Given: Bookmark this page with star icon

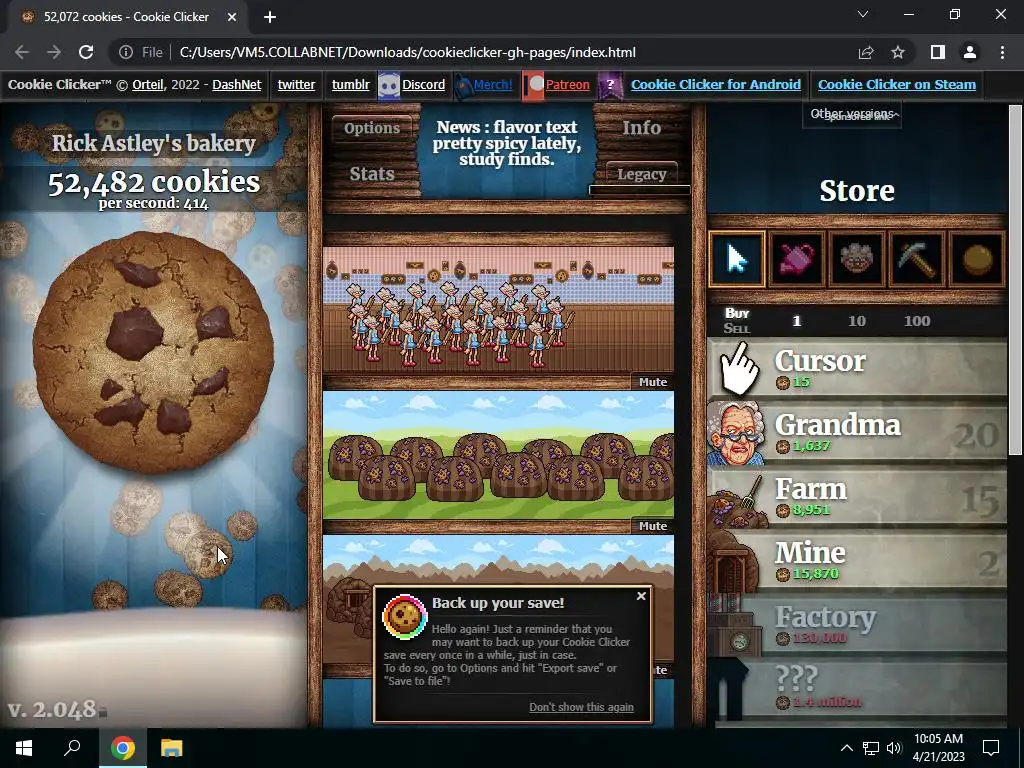Looking at the screenshot, I should pyautogui.click(x=898, y=52).
